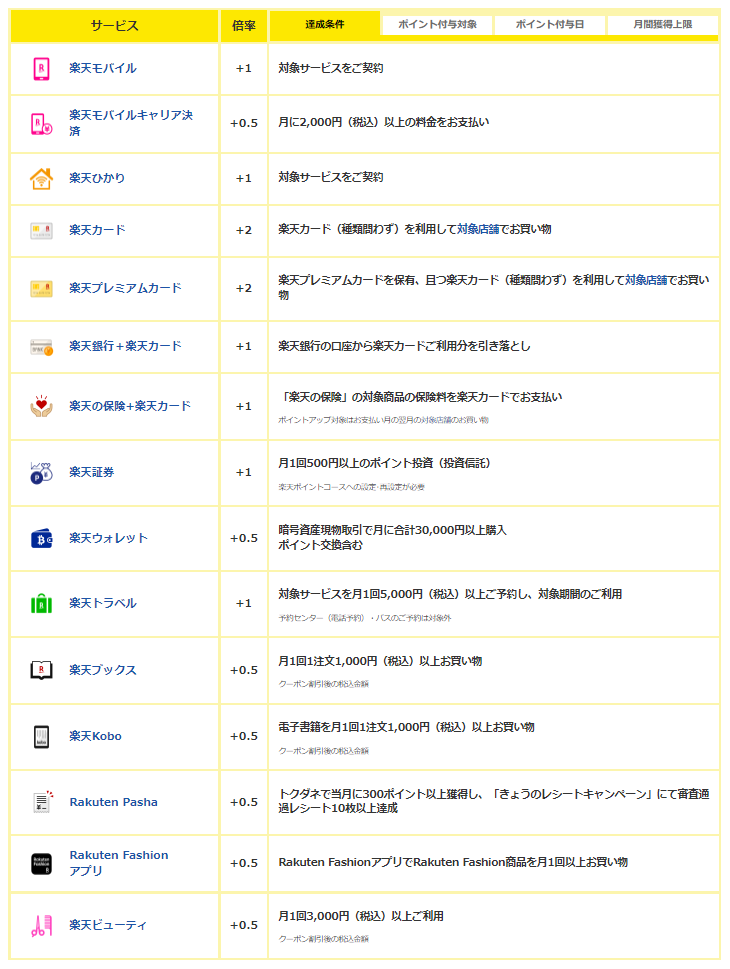Click the 楽天Kobo e-reader icon
Screen dimensions: 730x969
click(41, 736)
